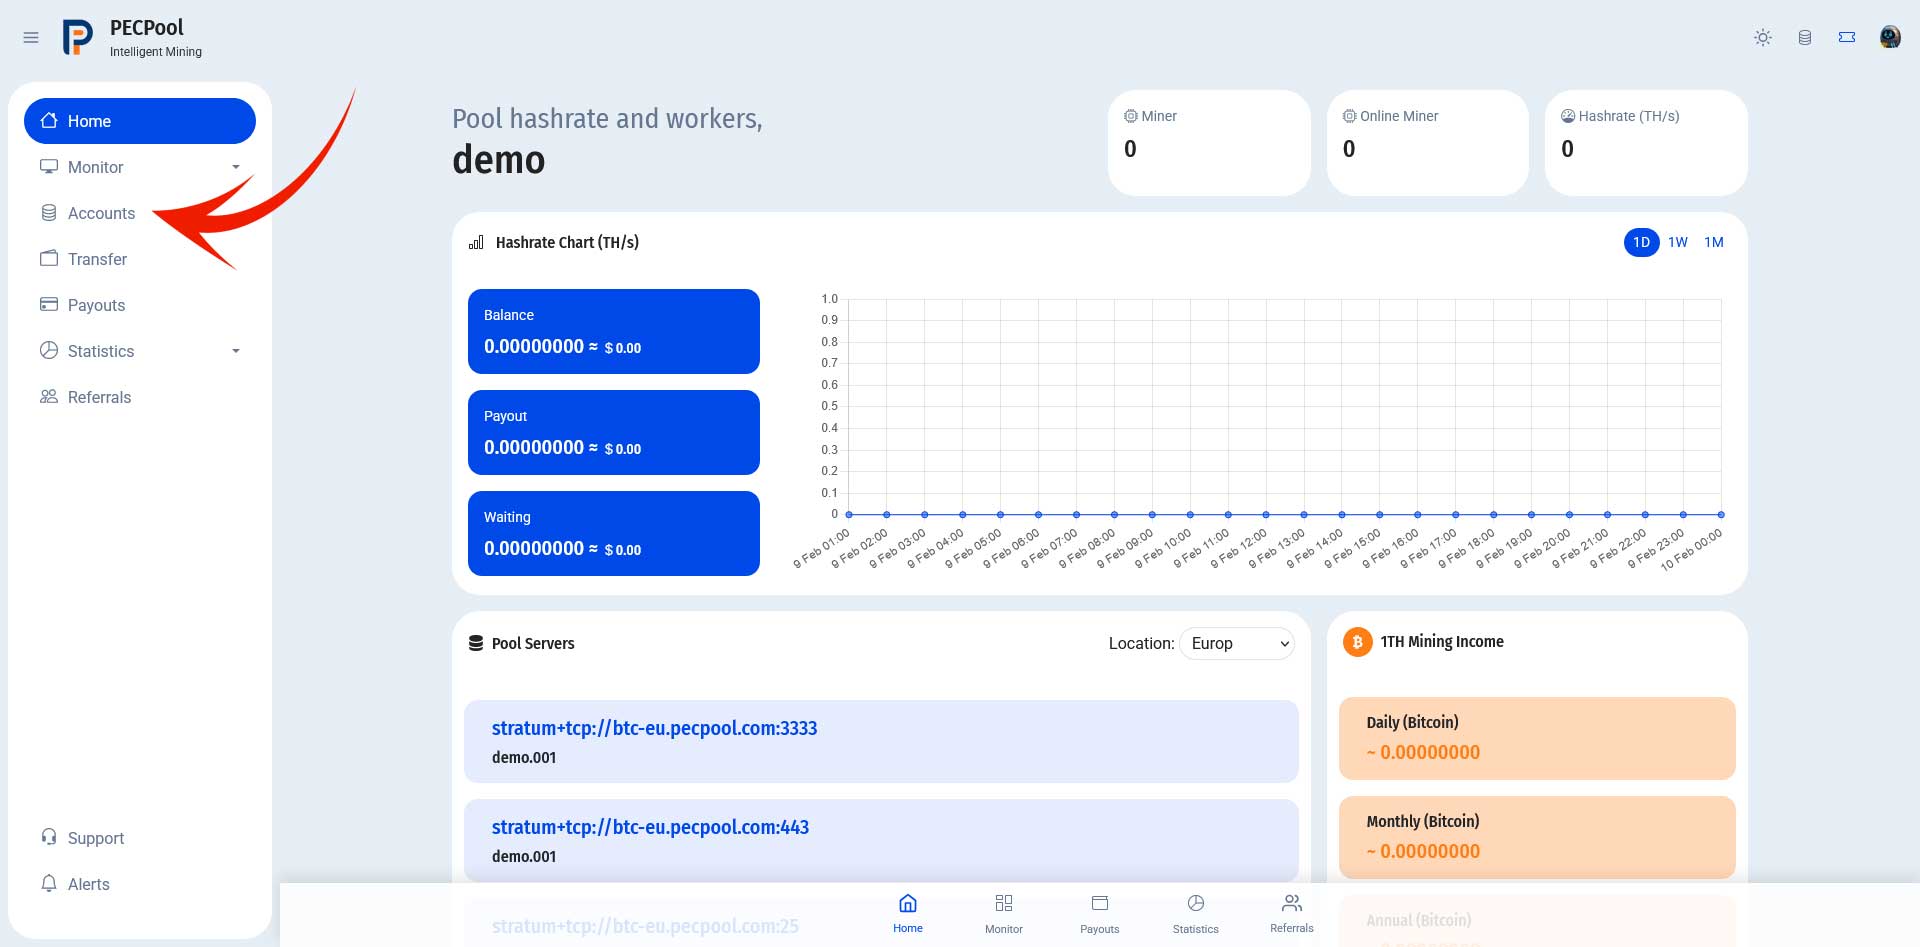Open the hamburger menu icon
The image size is (1920, 947).
(31, 37)
